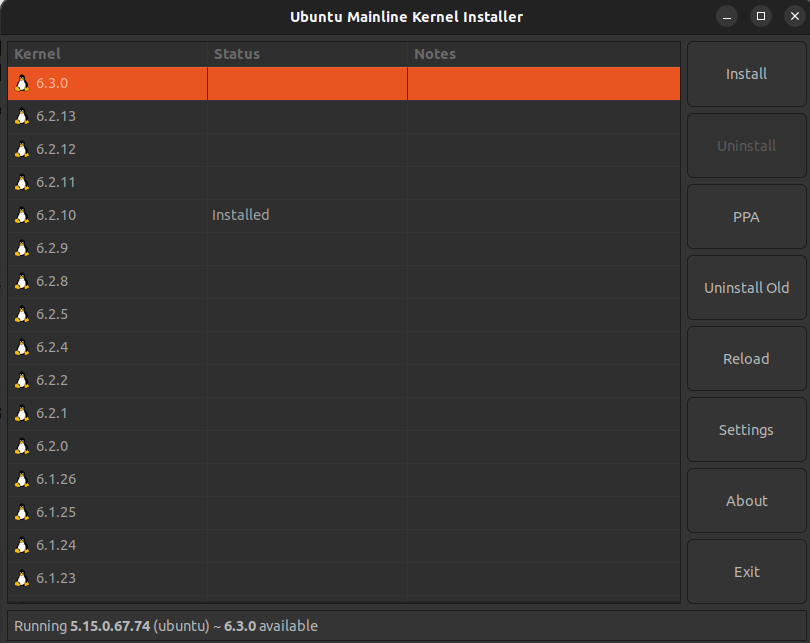Screen dimensions: 810x643
Task: Click the penguin icon beside kernel 6.2.1
Action: coord(22,414)
